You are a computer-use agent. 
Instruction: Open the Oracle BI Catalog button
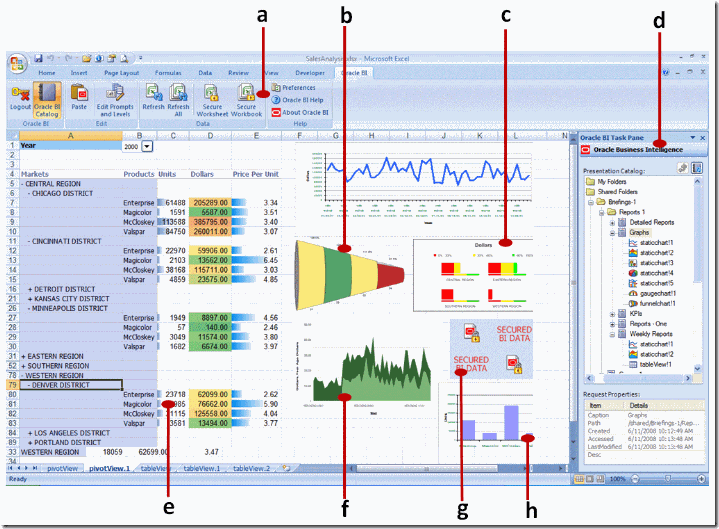pos(47,100)
